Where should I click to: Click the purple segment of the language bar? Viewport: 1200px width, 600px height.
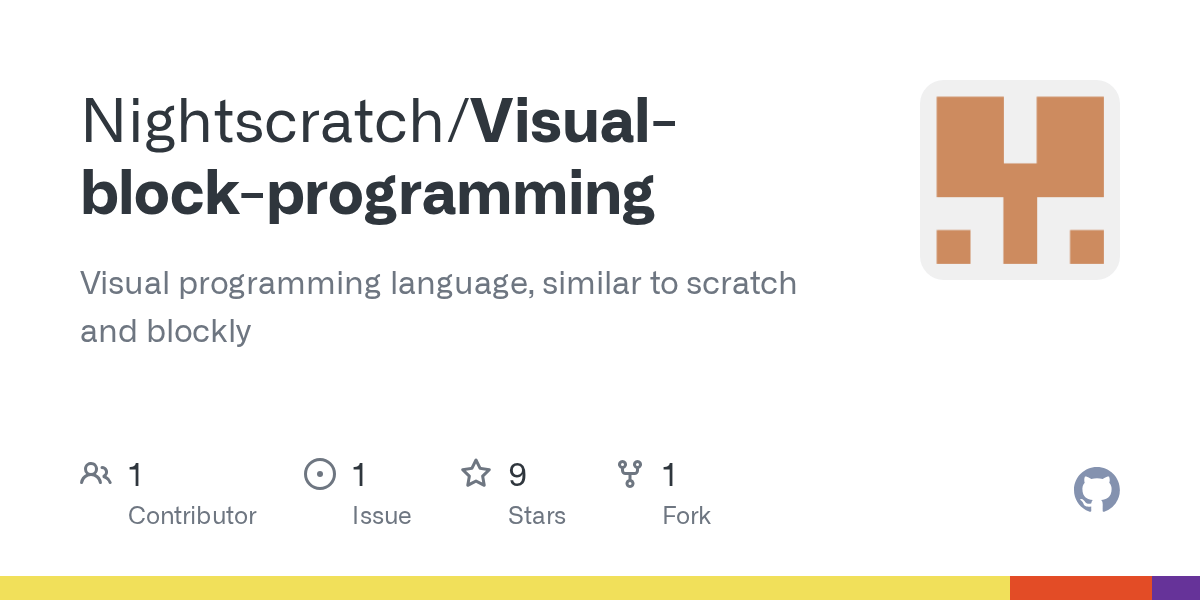point(1176,588)
